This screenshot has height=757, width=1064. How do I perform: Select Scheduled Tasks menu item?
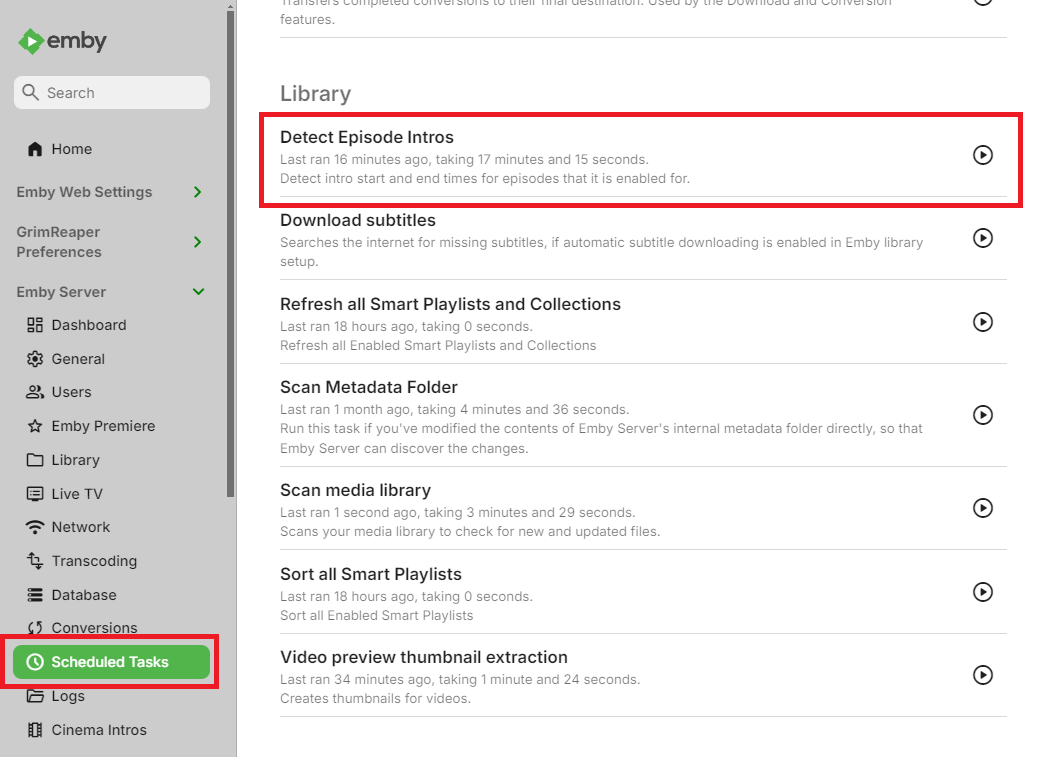112,662
